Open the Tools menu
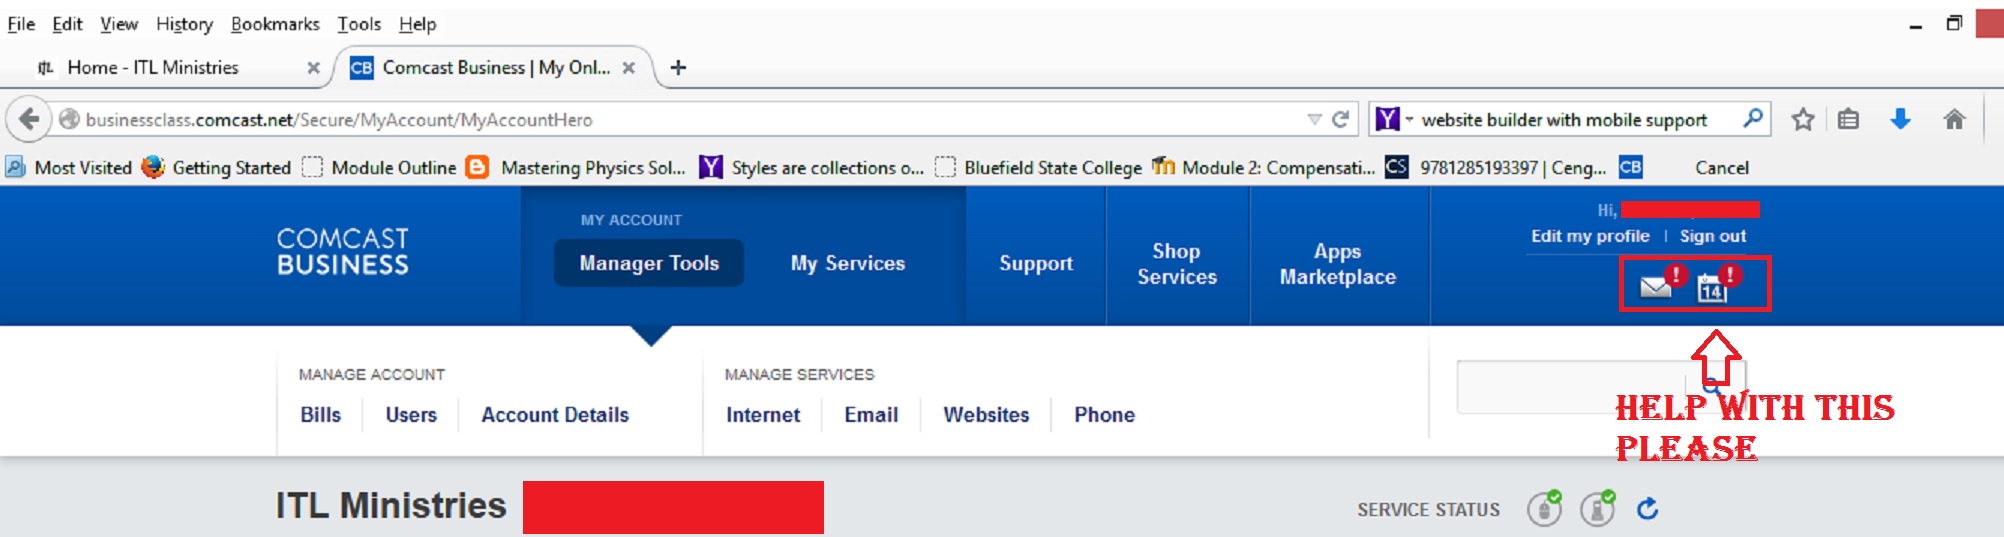Image resolution: width=2004 pixels, height=537 pixels. (359, 24)
